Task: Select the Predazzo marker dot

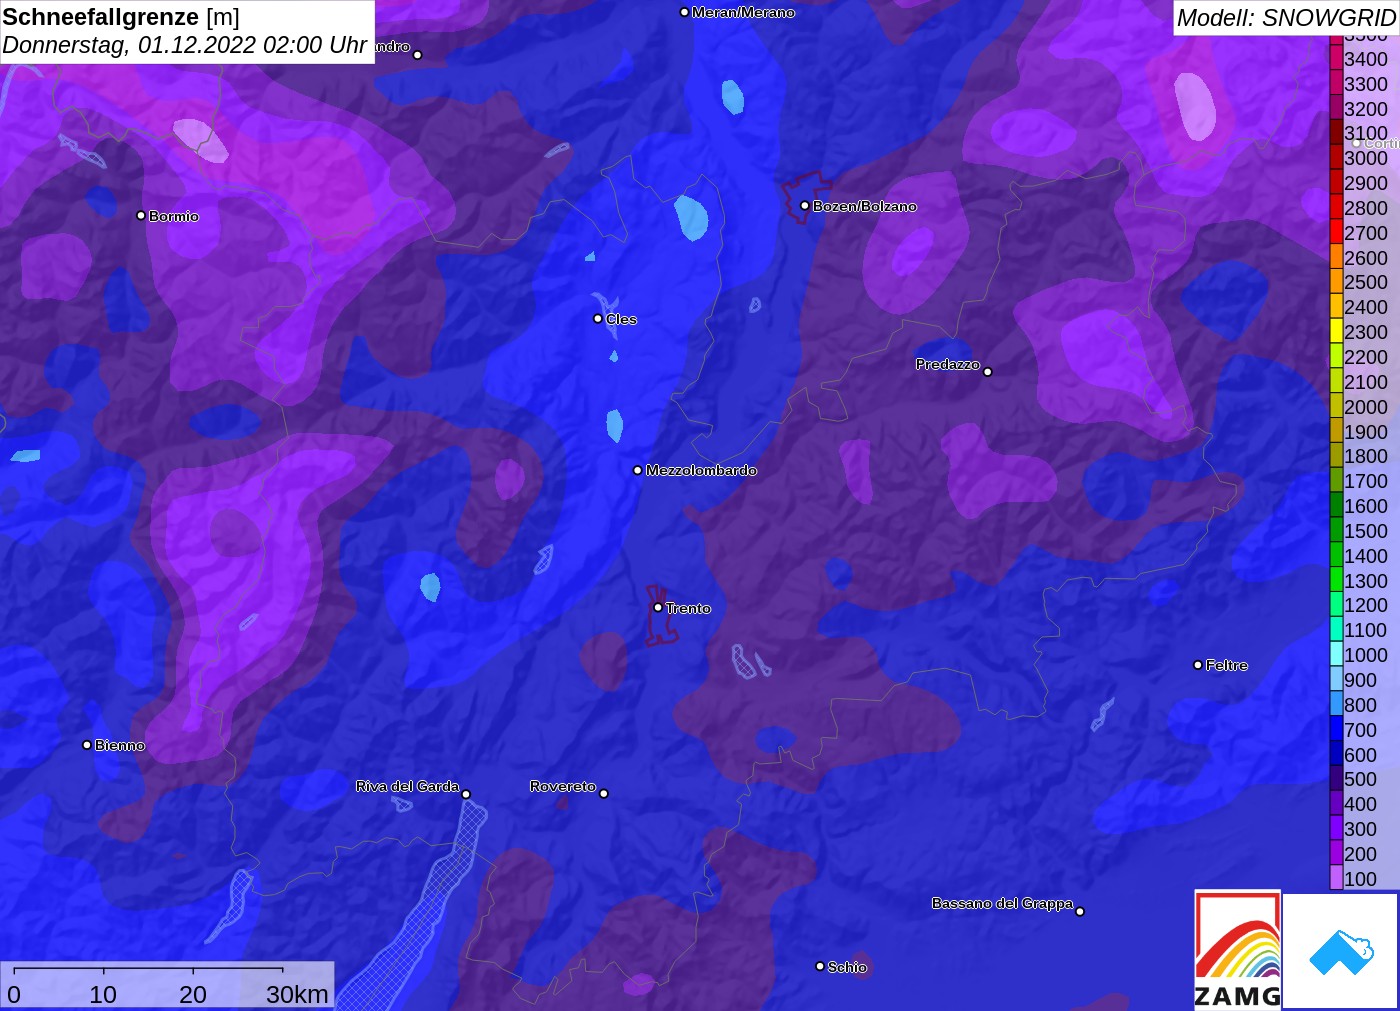Action: point(988,372)
